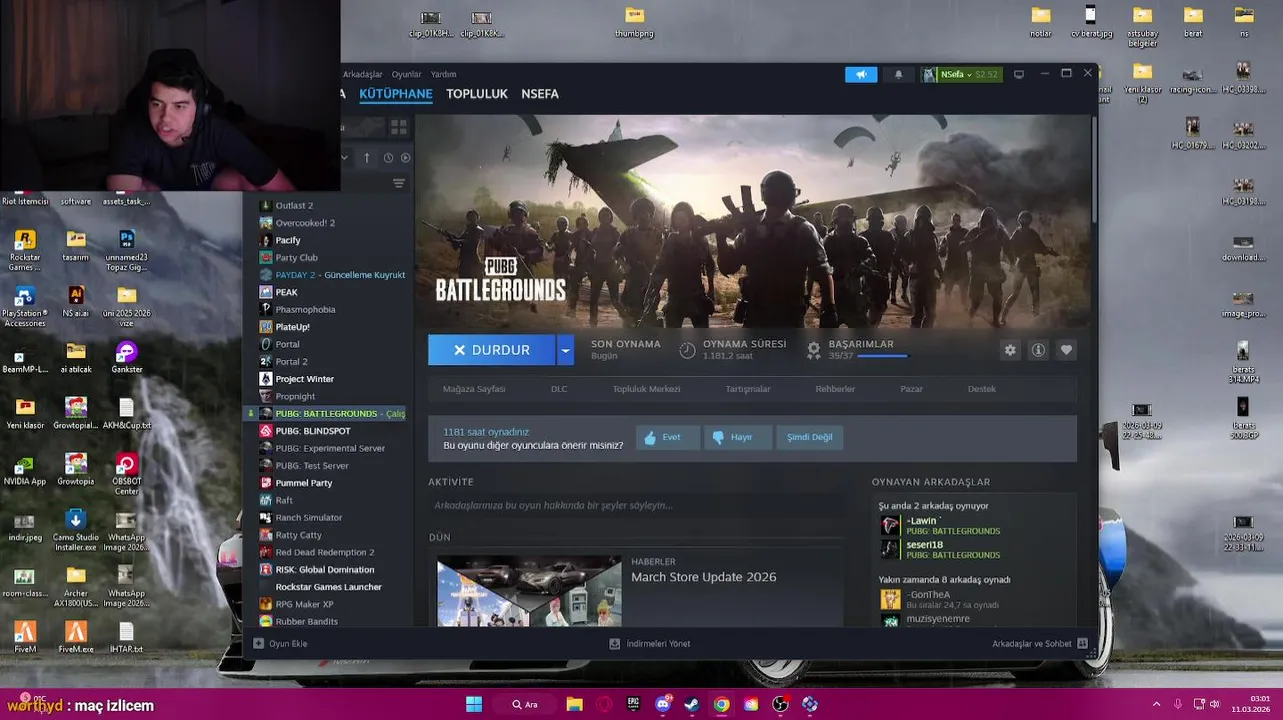Open Topluluk Merkezi tab
Screen dimensions: 1283x720
(646, 389)
